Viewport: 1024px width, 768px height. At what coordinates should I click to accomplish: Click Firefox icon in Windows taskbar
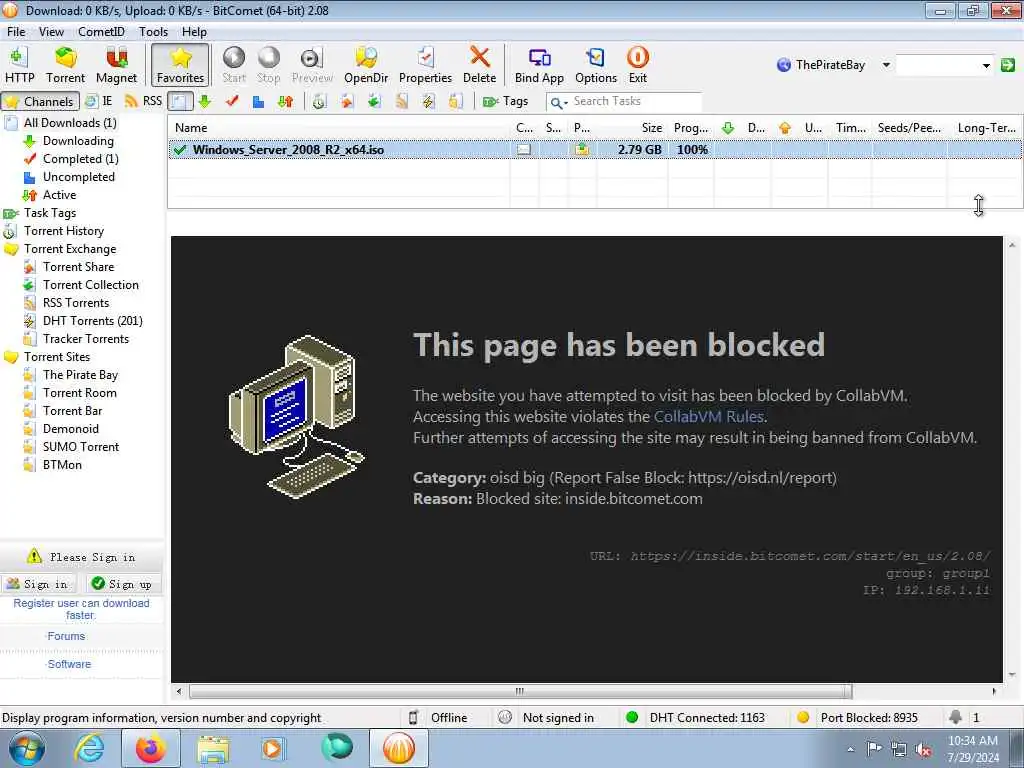coord(150,748)
